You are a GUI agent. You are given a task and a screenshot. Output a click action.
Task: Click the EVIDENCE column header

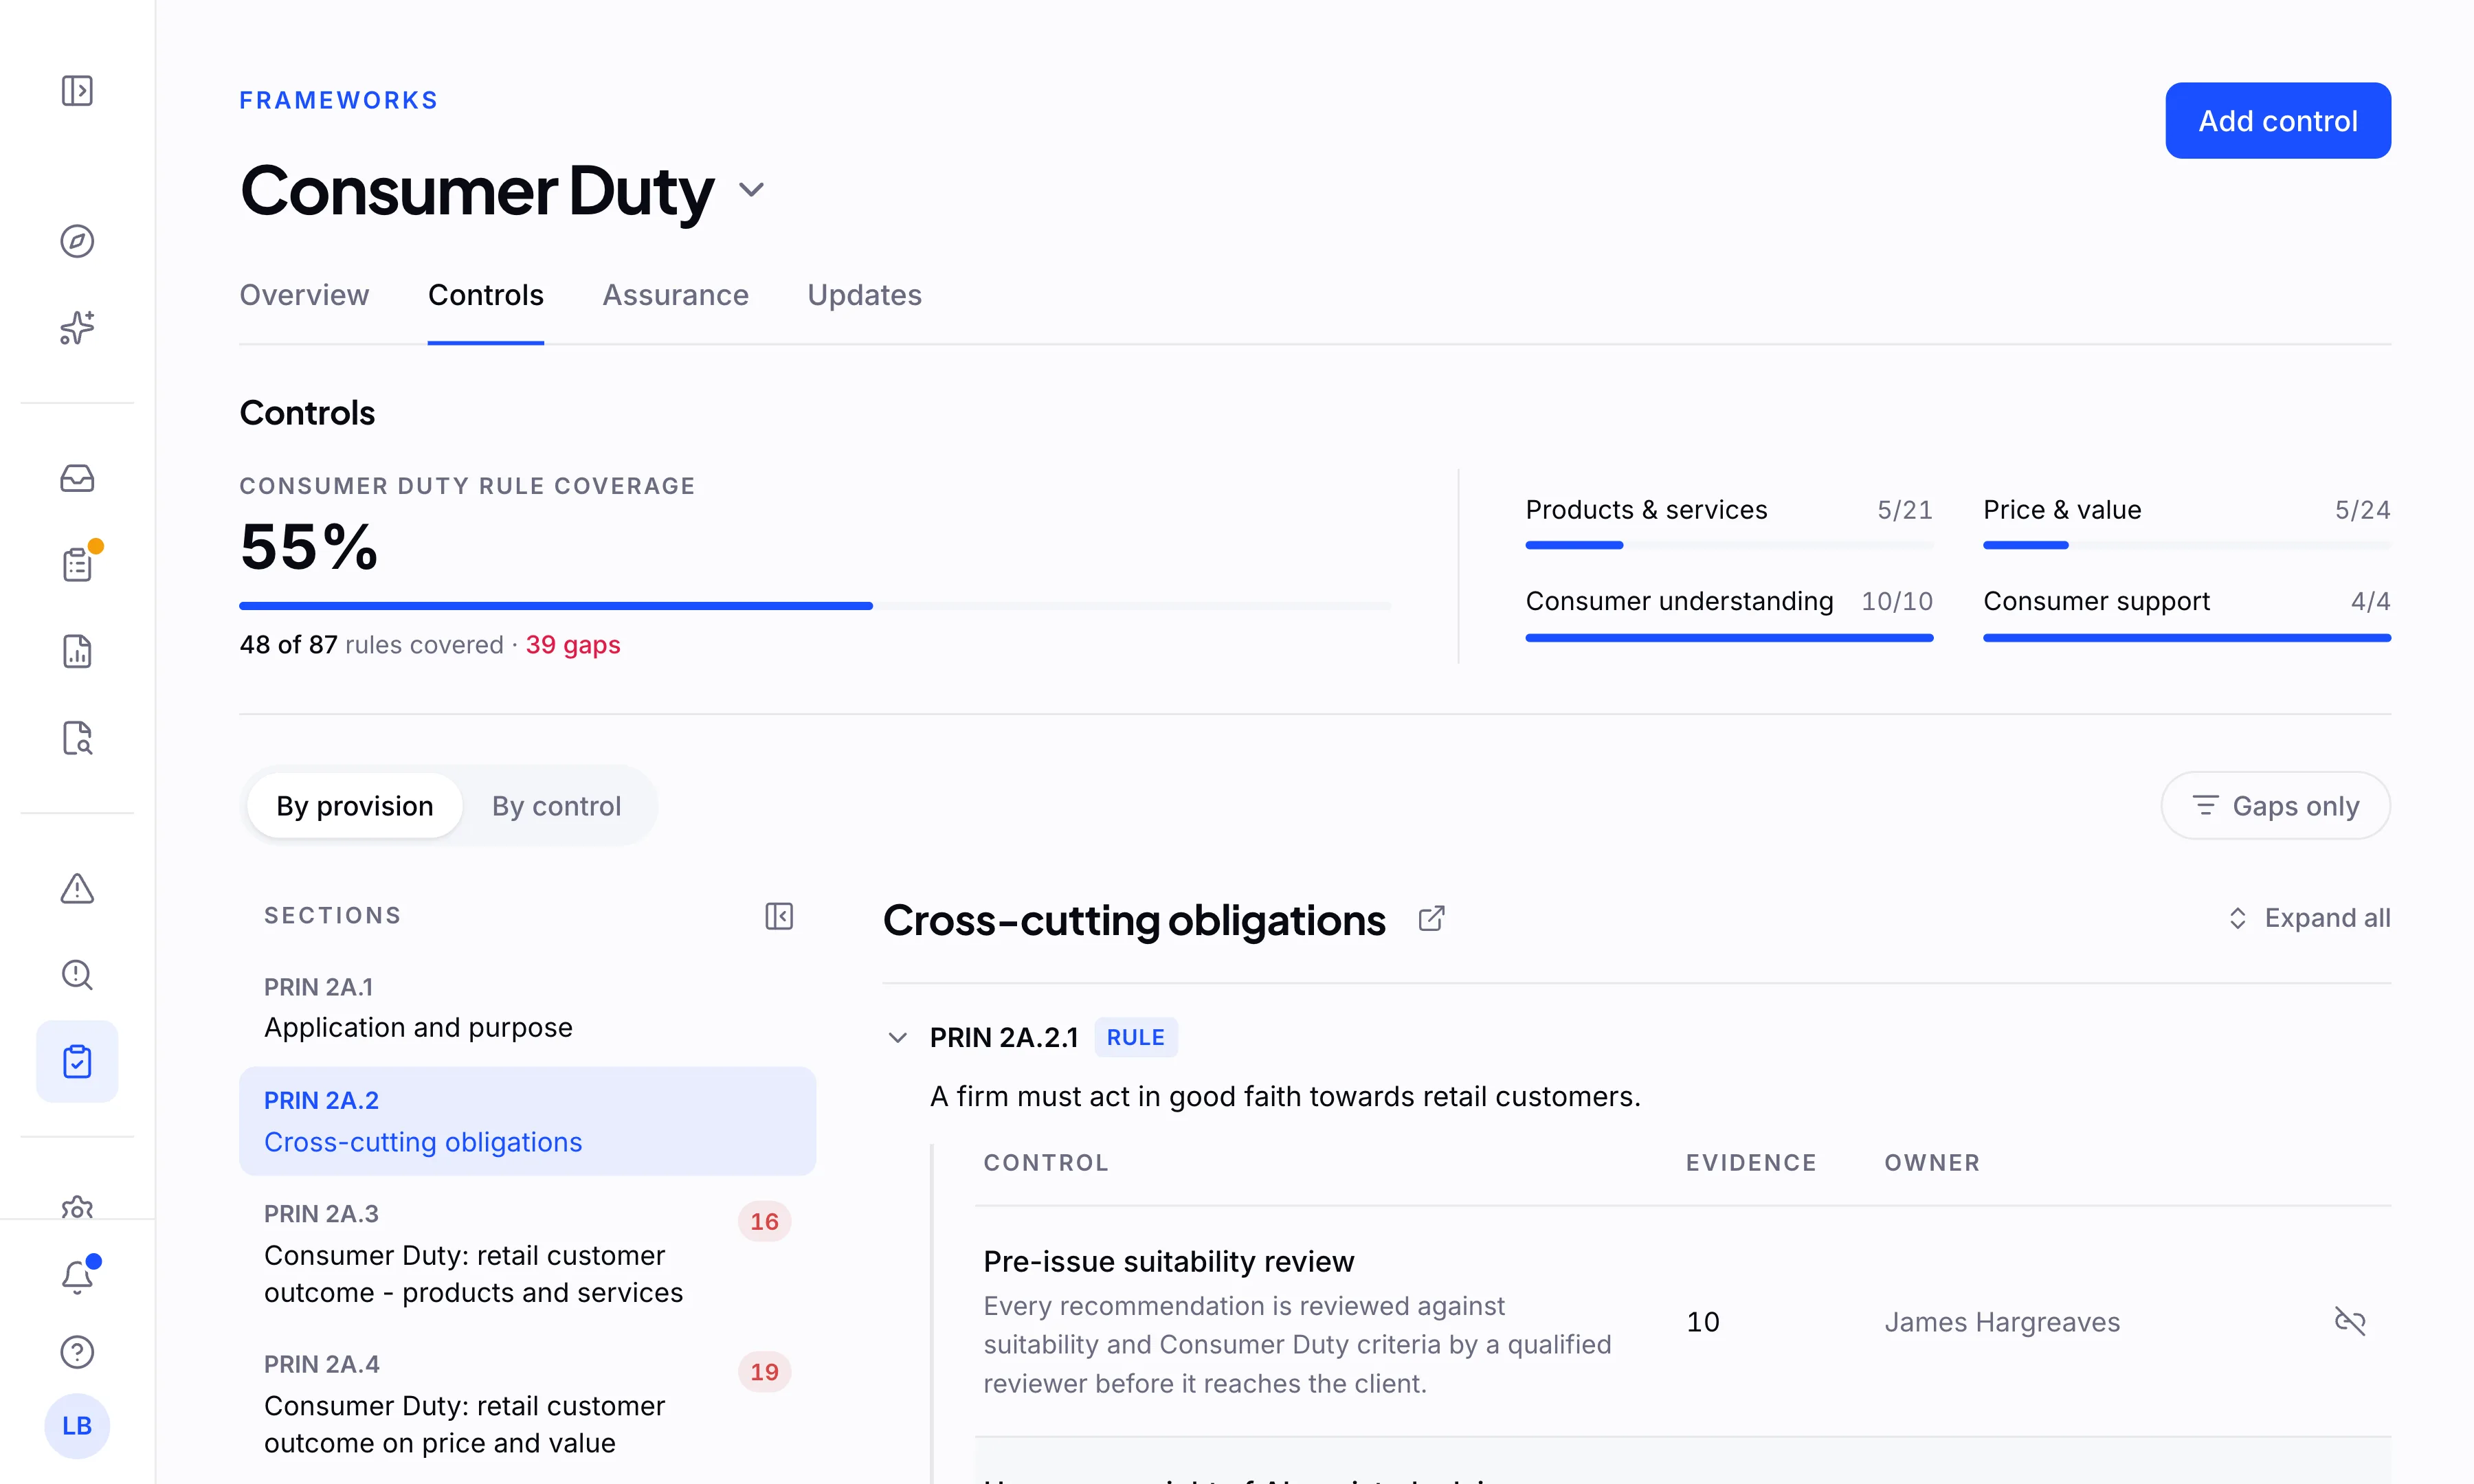point(1750,1163)
